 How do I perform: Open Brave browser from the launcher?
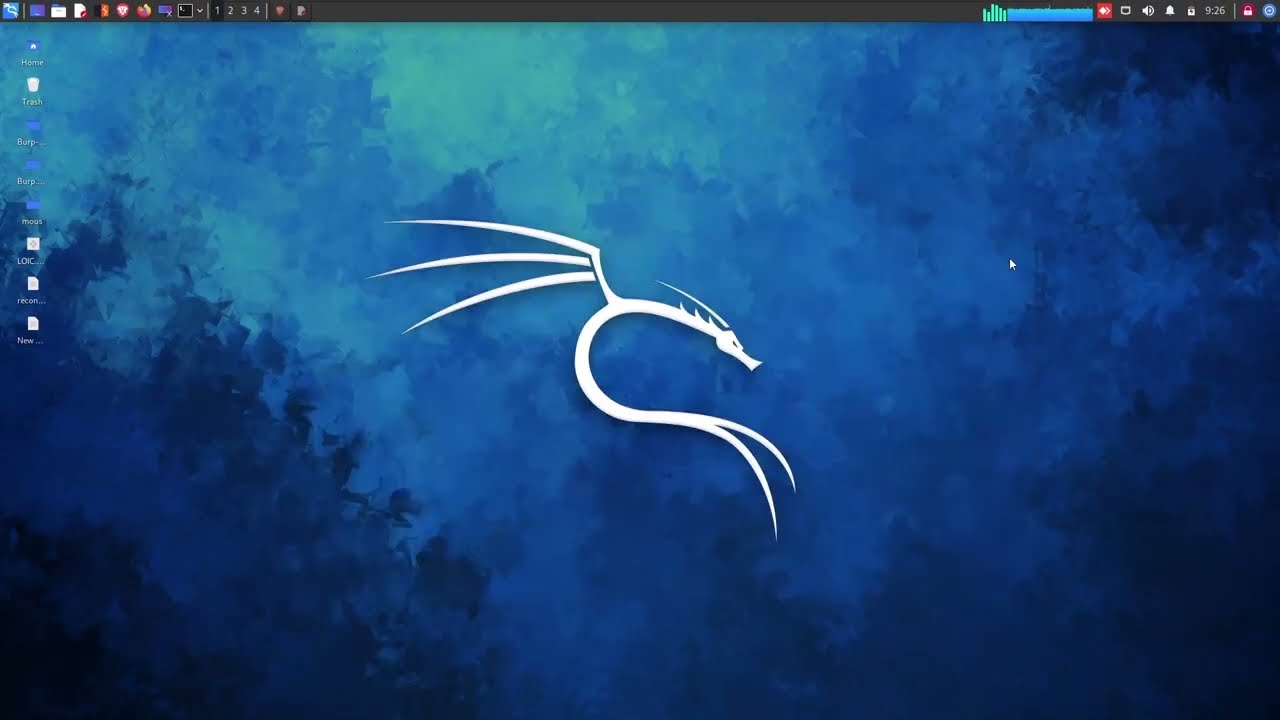[123, 11]
